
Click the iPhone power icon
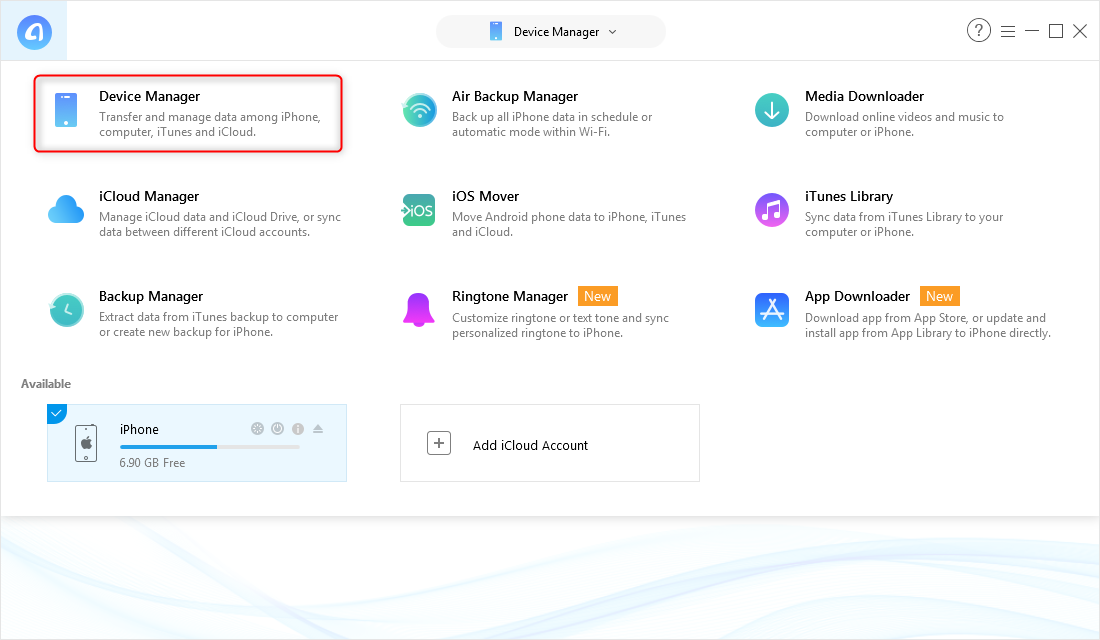[278, 429]
